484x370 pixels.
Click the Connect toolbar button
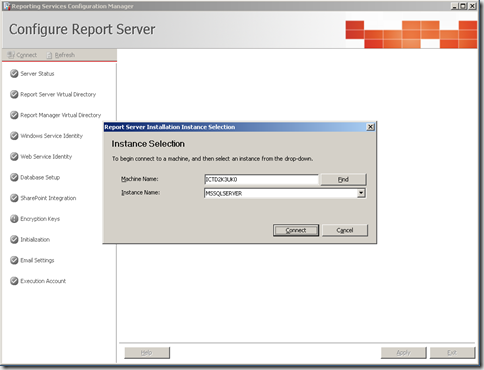pos(22,55)
